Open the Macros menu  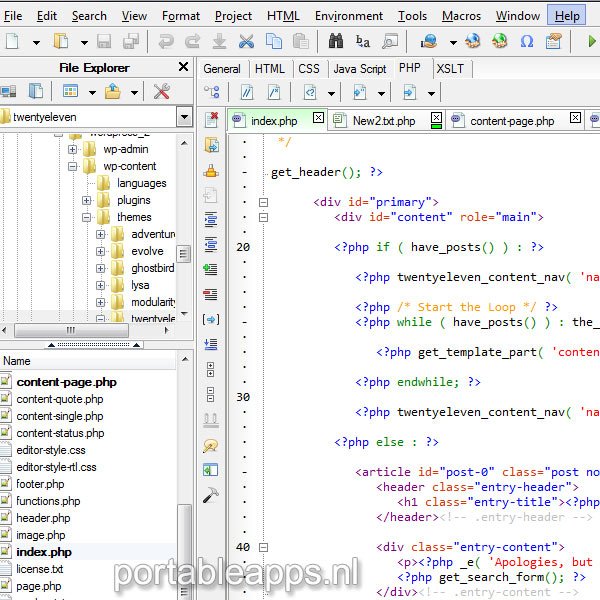tap(461, 16)
